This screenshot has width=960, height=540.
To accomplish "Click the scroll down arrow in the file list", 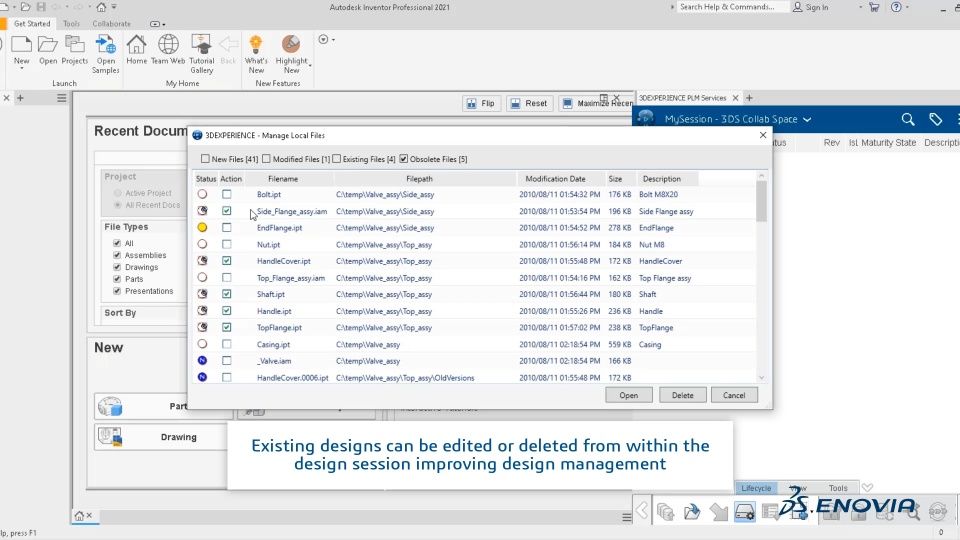I will pyautogui.click(x=762, y=378).
